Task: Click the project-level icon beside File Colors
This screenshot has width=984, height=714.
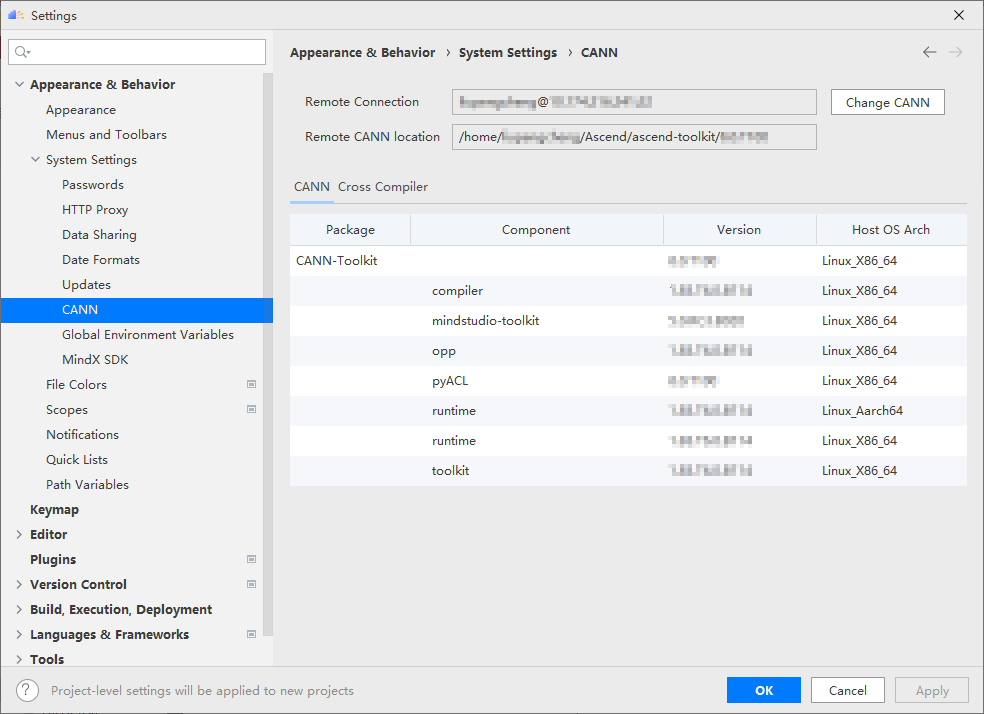Action: [252, 384]
